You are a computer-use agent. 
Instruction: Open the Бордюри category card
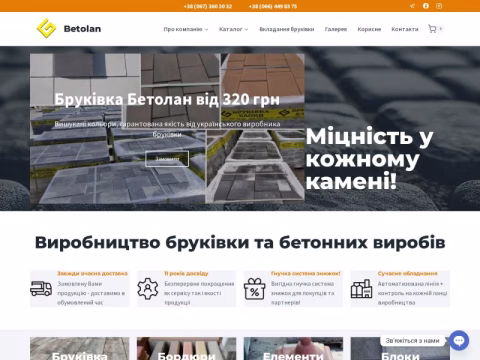[x=186, y=348]
